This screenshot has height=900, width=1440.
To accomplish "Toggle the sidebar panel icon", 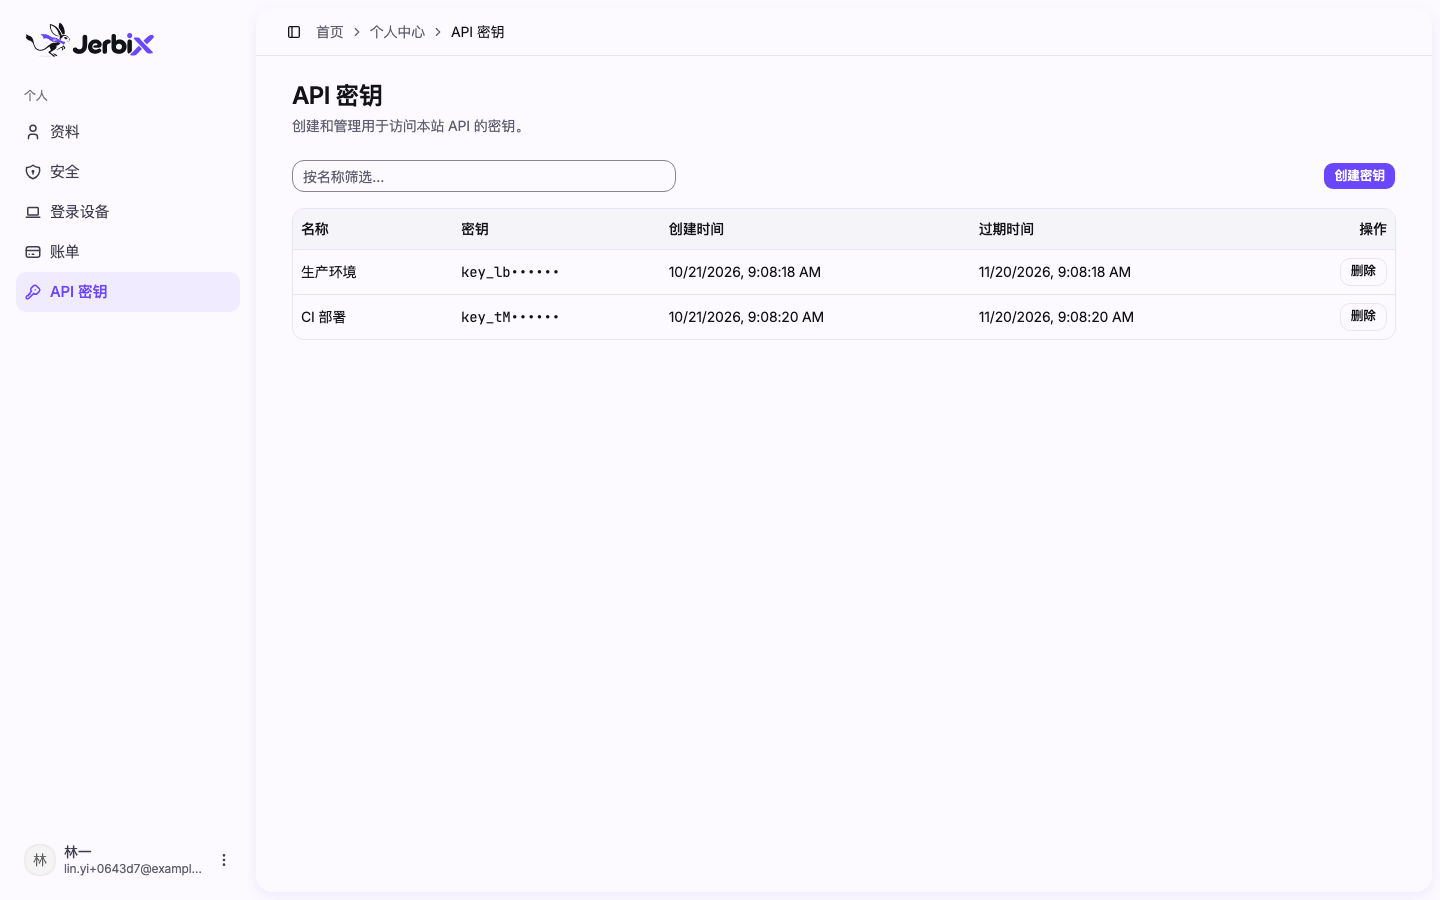I will tap(294, 32).
